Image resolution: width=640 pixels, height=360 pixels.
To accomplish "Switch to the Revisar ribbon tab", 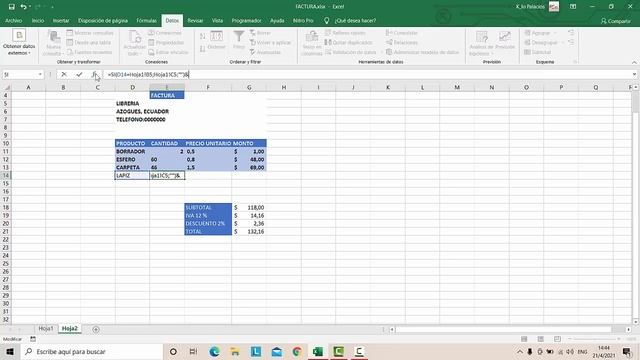I will (x=195, y=20).
